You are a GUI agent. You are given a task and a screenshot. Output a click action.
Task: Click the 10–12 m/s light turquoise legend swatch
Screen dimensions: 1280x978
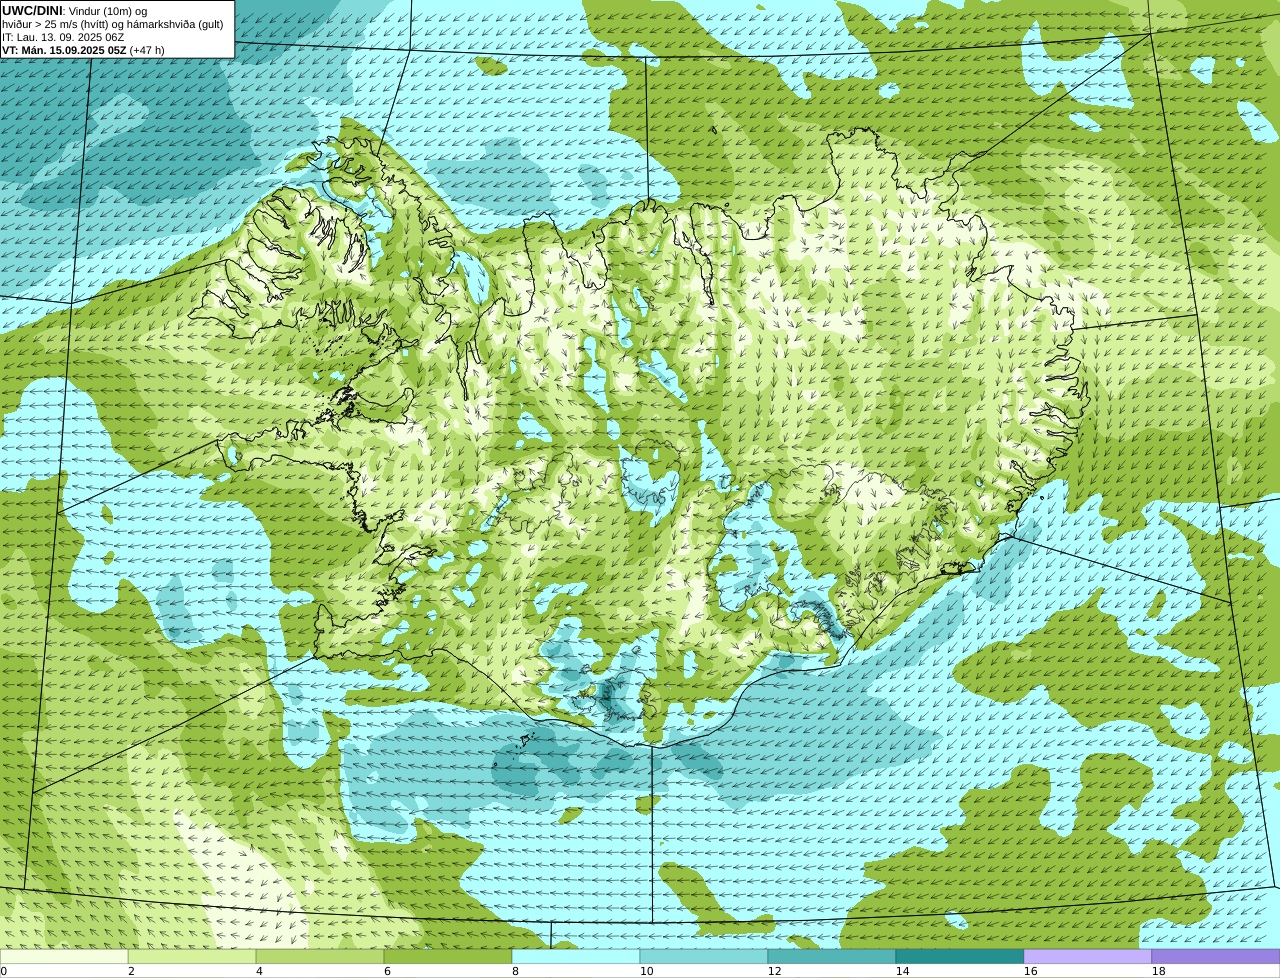[704, 957]
